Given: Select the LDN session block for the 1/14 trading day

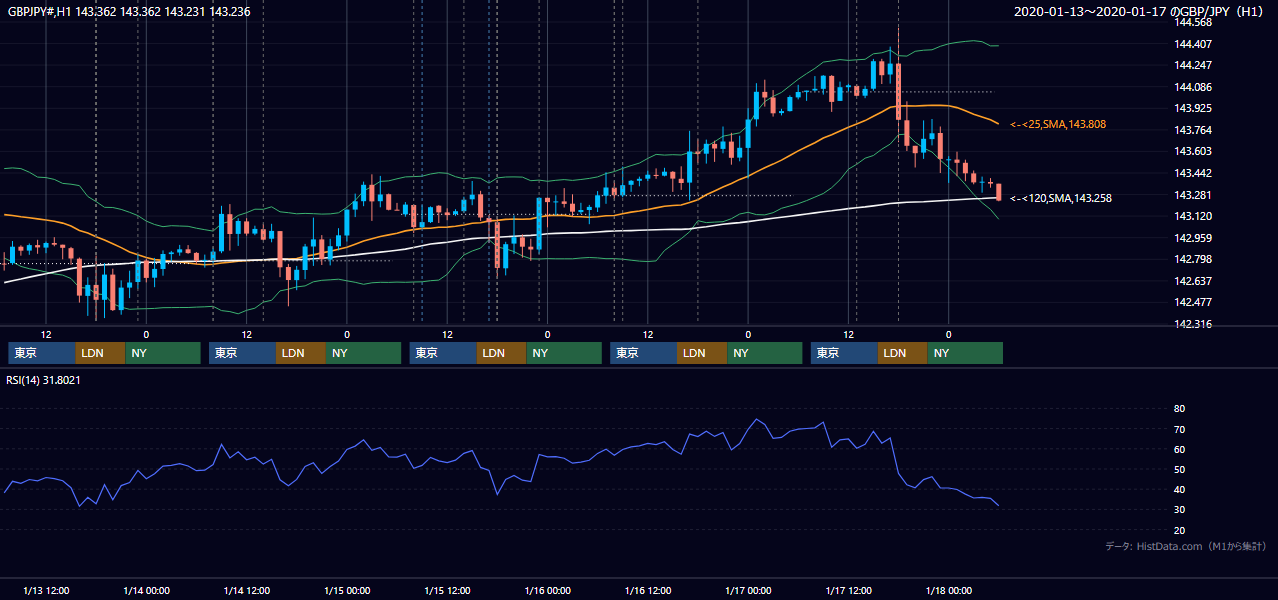Looking at the screenshot, I should [x=301, y=353].
